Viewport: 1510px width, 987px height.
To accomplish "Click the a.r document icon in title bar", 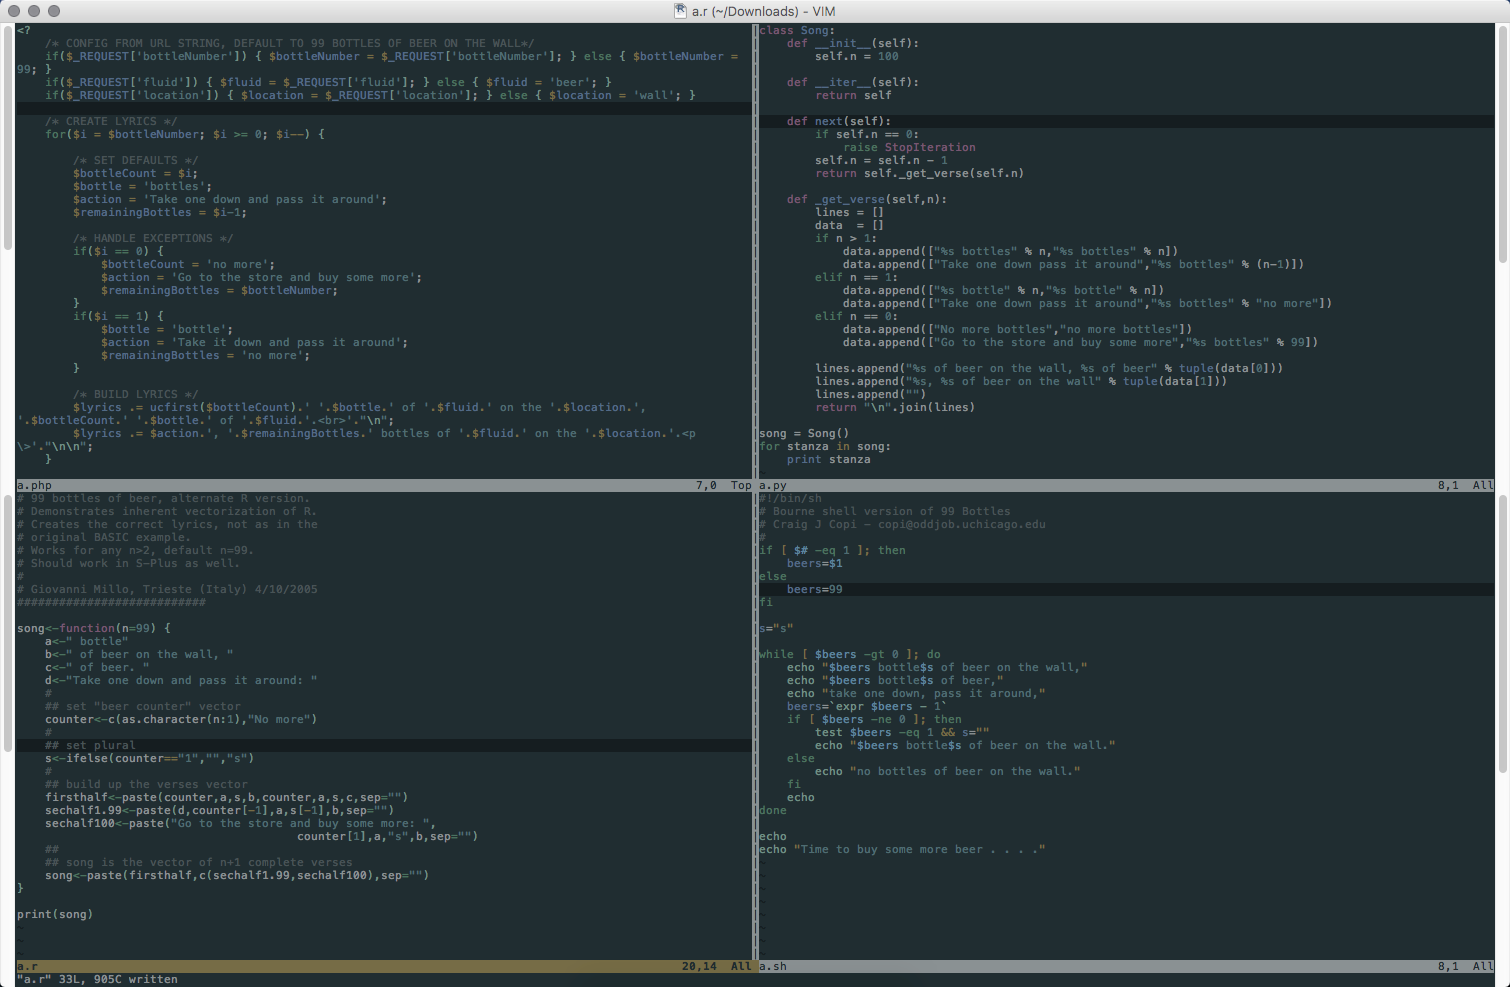I will (680, 11).
